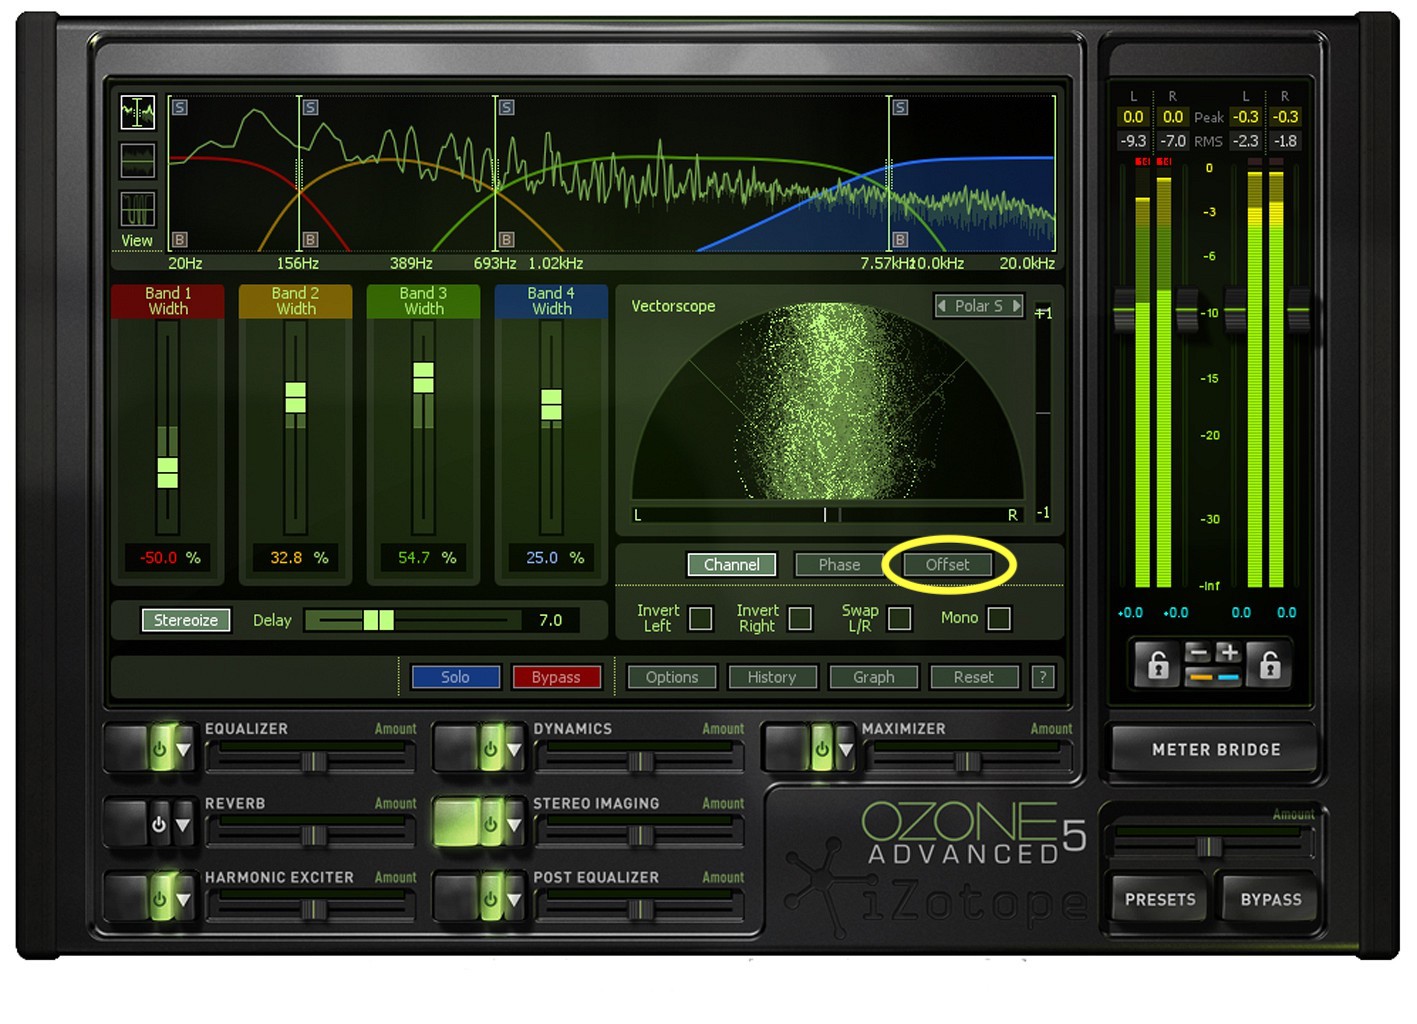Click the Reset button

[x=974, y=677]
